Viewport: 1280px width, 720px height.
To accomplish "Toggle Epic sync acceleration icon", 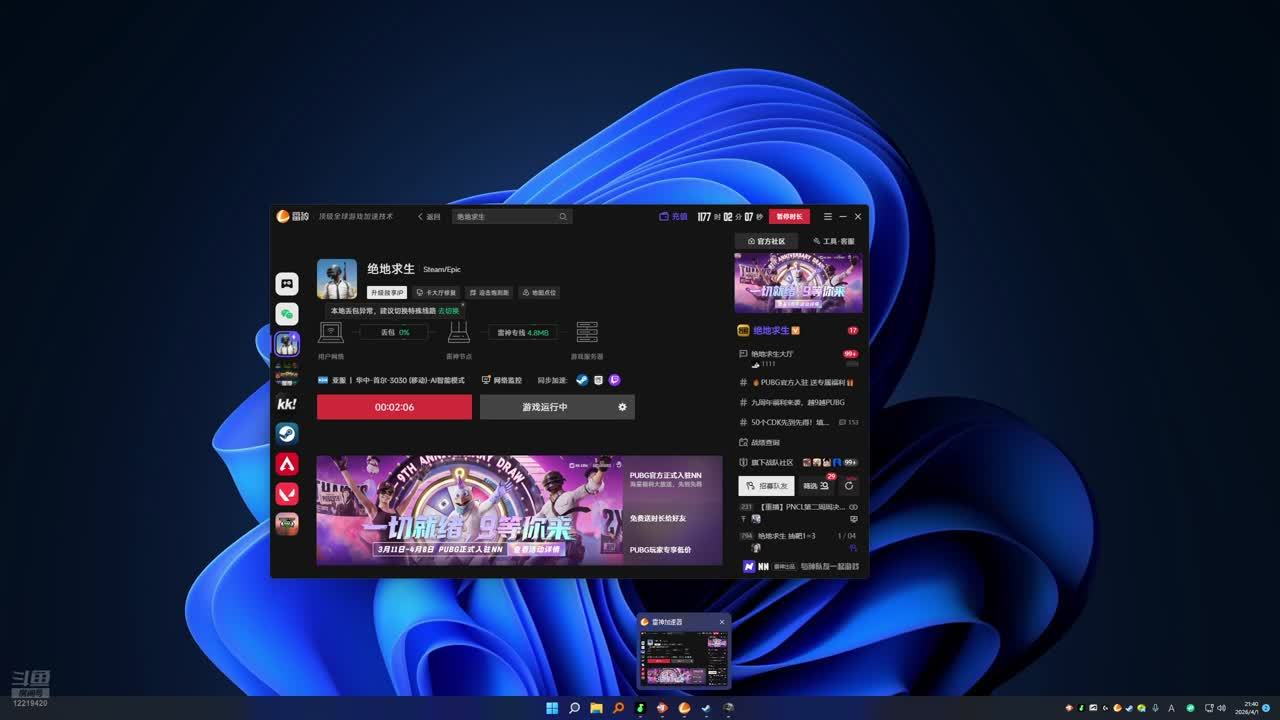I will pyautogui.click(x=598, y=380).
